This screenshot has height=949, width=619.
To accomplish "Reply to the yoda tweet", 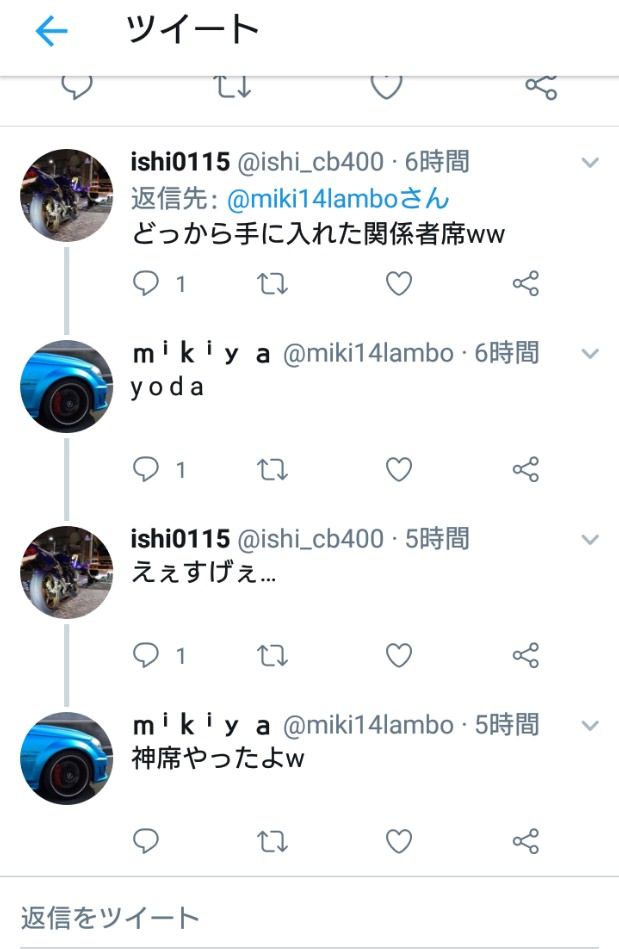I will click(146, 469).
